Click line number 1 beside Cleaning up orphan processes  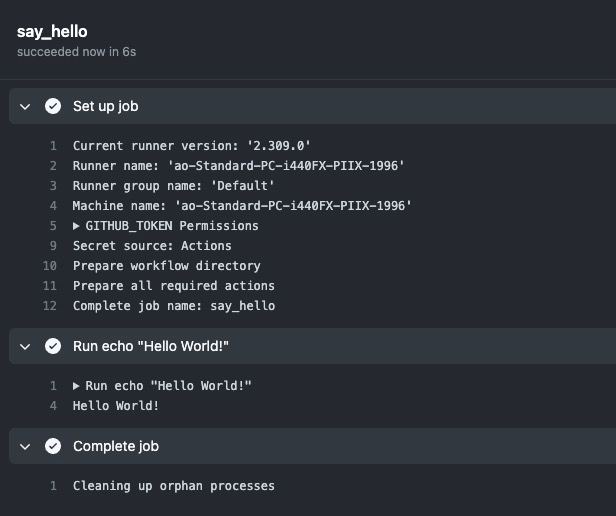tap(53, 486)
